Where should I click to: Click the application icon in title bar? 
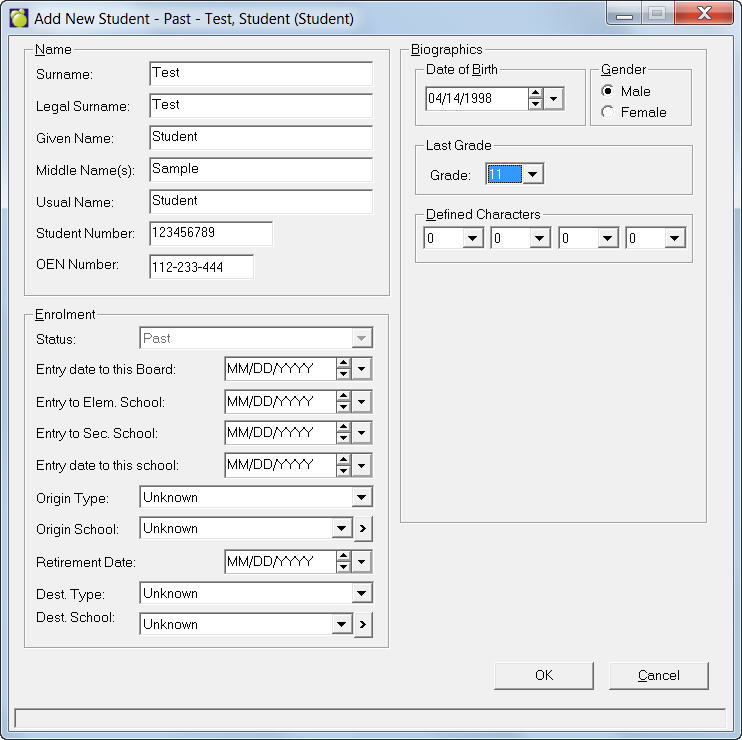(x=18, y=19)
